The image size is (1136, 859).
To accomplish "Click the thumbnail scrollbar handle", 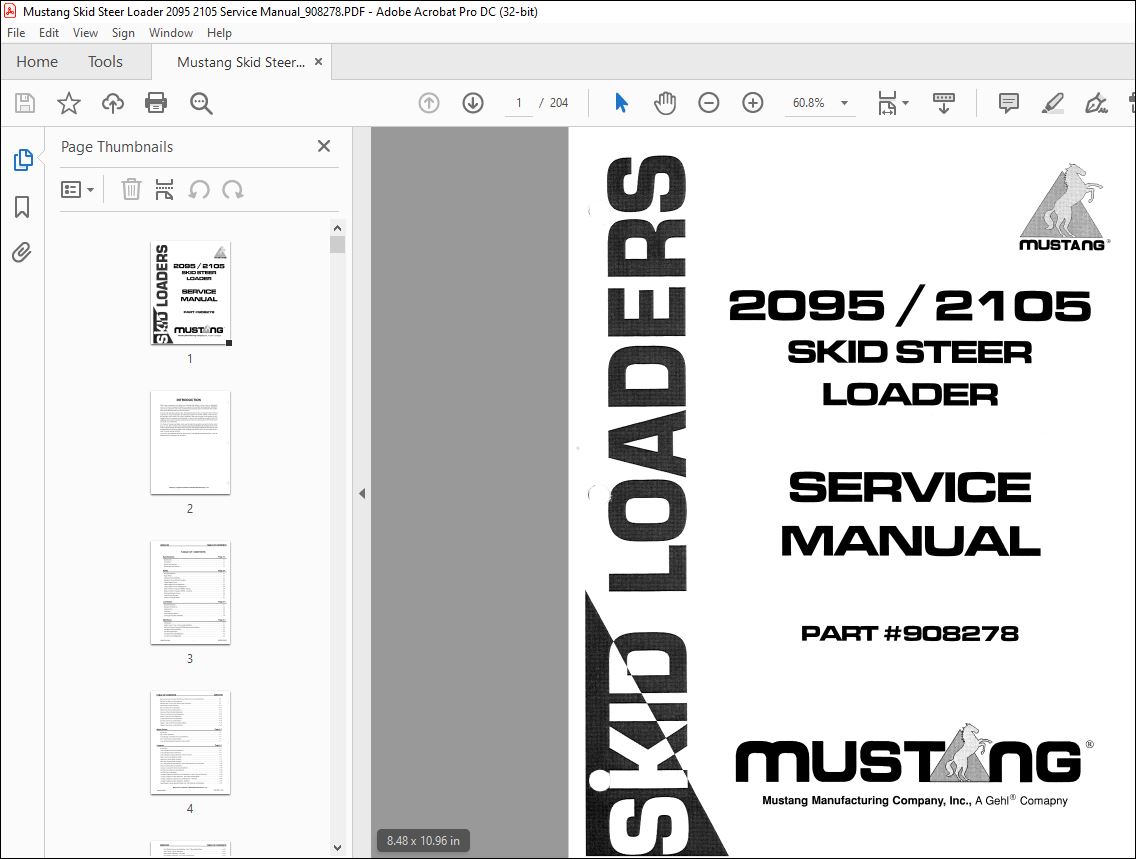I will tap(337, 244).
